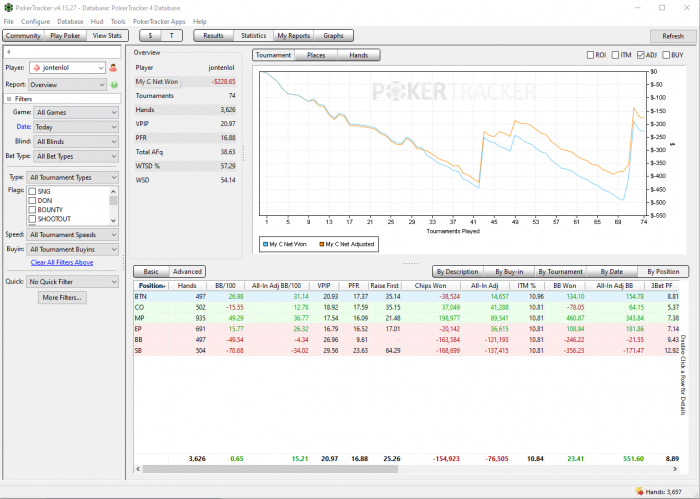
Task: Open the Configure menu
Action: (35, 21)
